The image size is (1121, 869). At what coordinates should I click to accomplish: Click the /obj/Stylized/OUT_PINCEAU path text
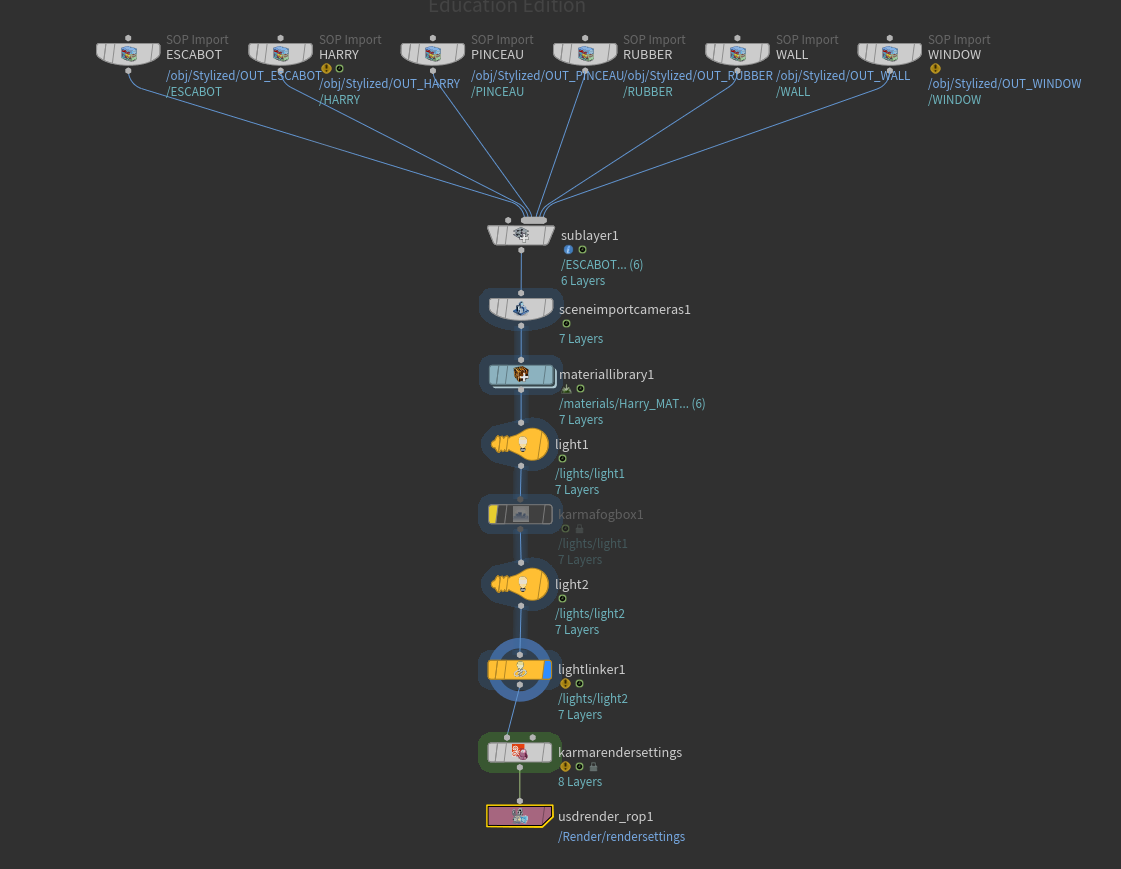(548, 76)
